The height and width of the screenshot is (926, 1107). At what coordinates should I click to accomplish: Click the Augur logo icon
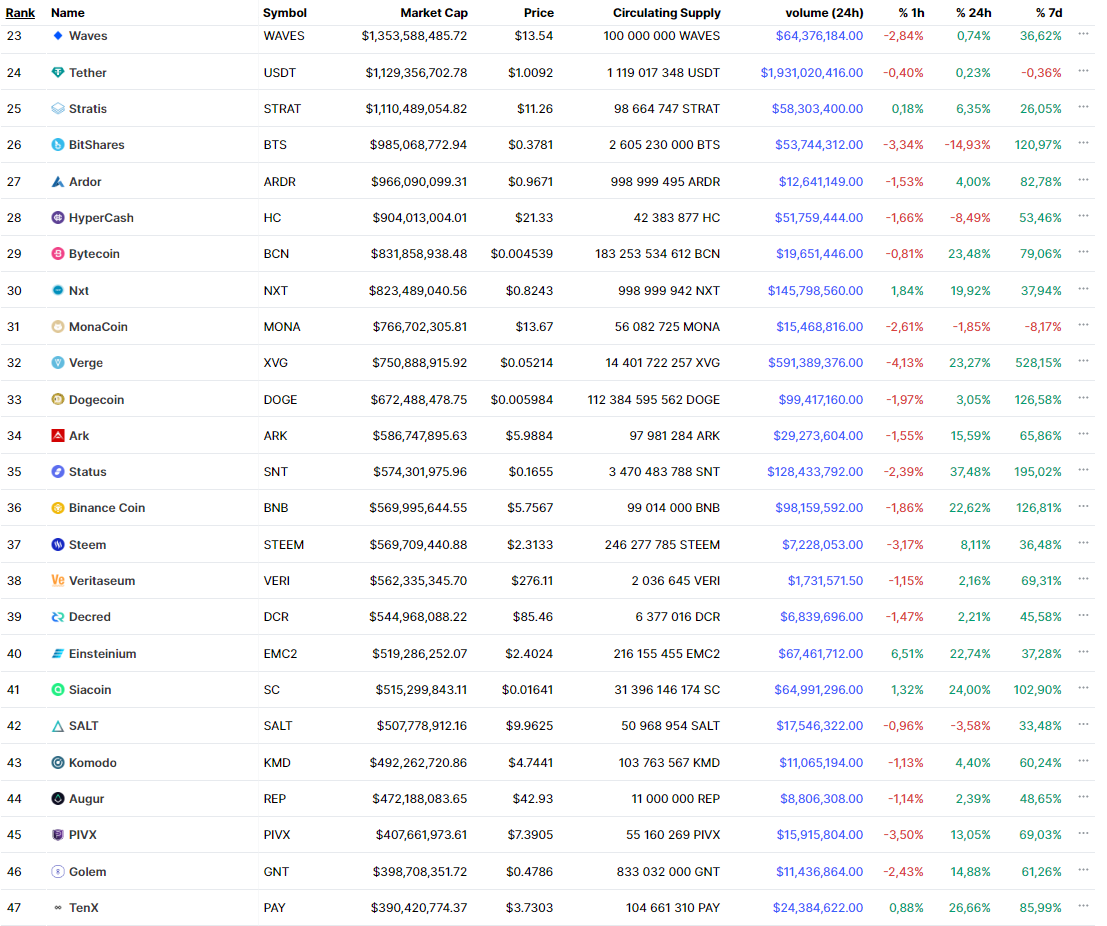58,799
